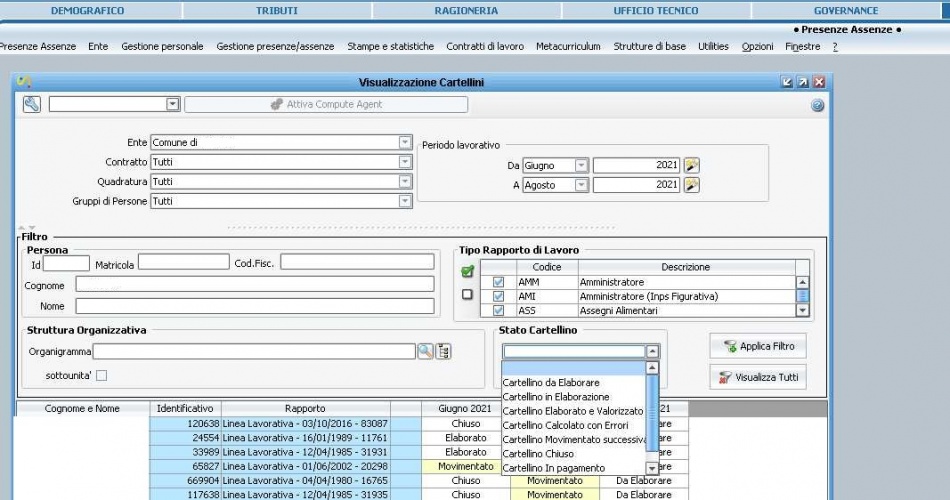Screen dimensions: 950x500
Task: Click the deselect-all empty box icon
Action: point(467,295)
